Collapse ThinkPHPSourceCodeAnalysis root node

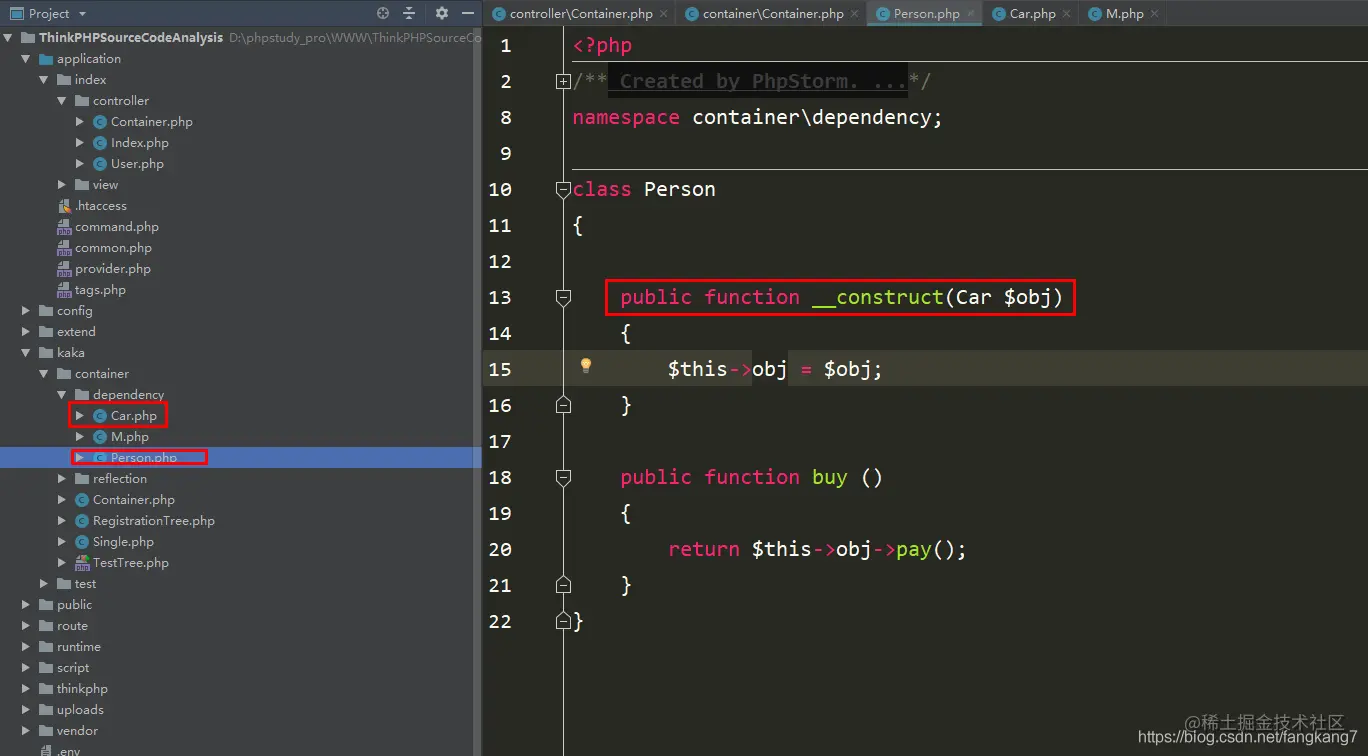click(8, 38)
